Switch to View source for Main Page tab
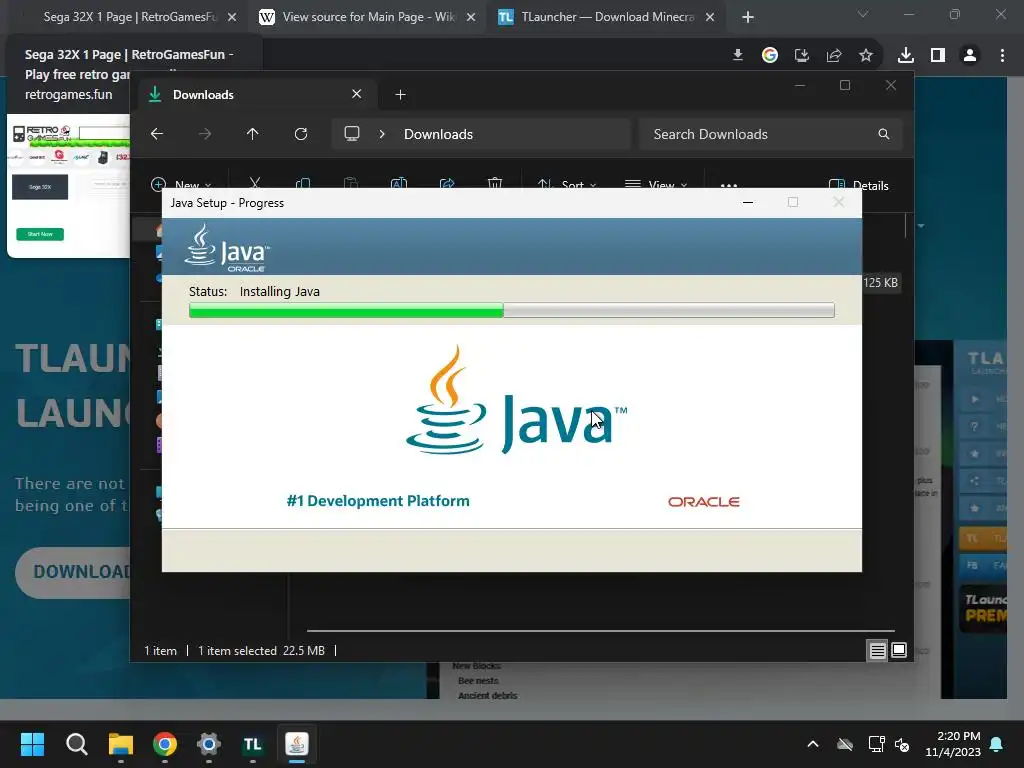1024x768 pixels. [368, 17]
